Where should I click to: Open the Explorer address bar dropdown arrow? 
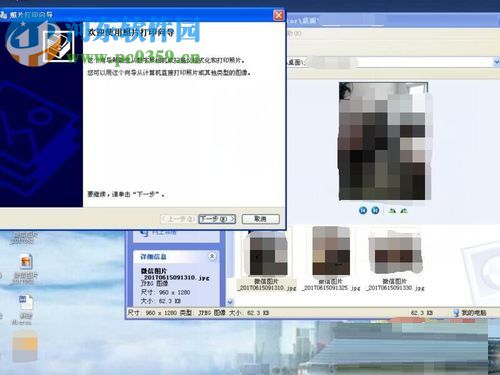click(x=496, y=62)
